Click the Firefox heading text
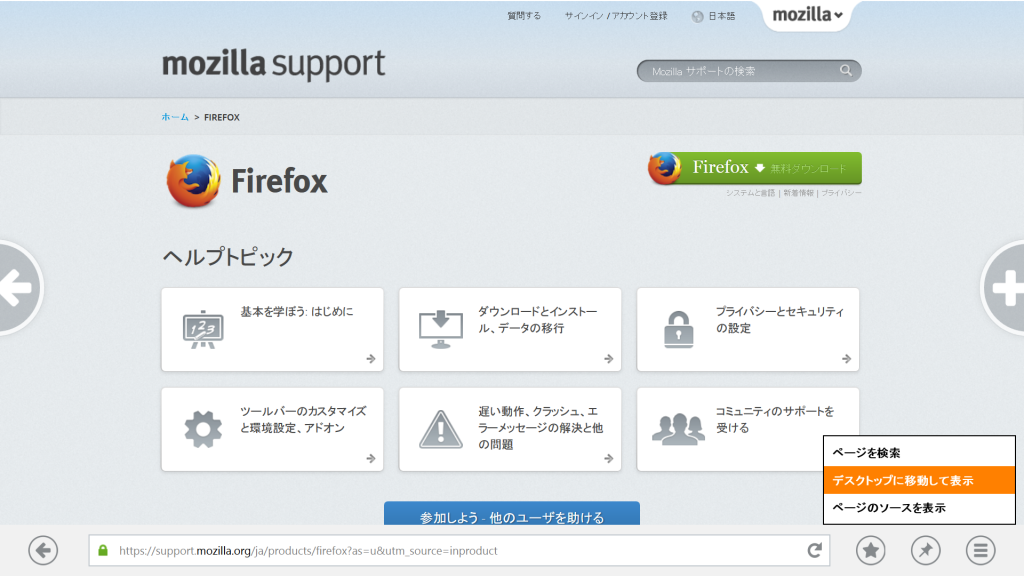This screenshot has width=1024, height=576. coord(279,181)
